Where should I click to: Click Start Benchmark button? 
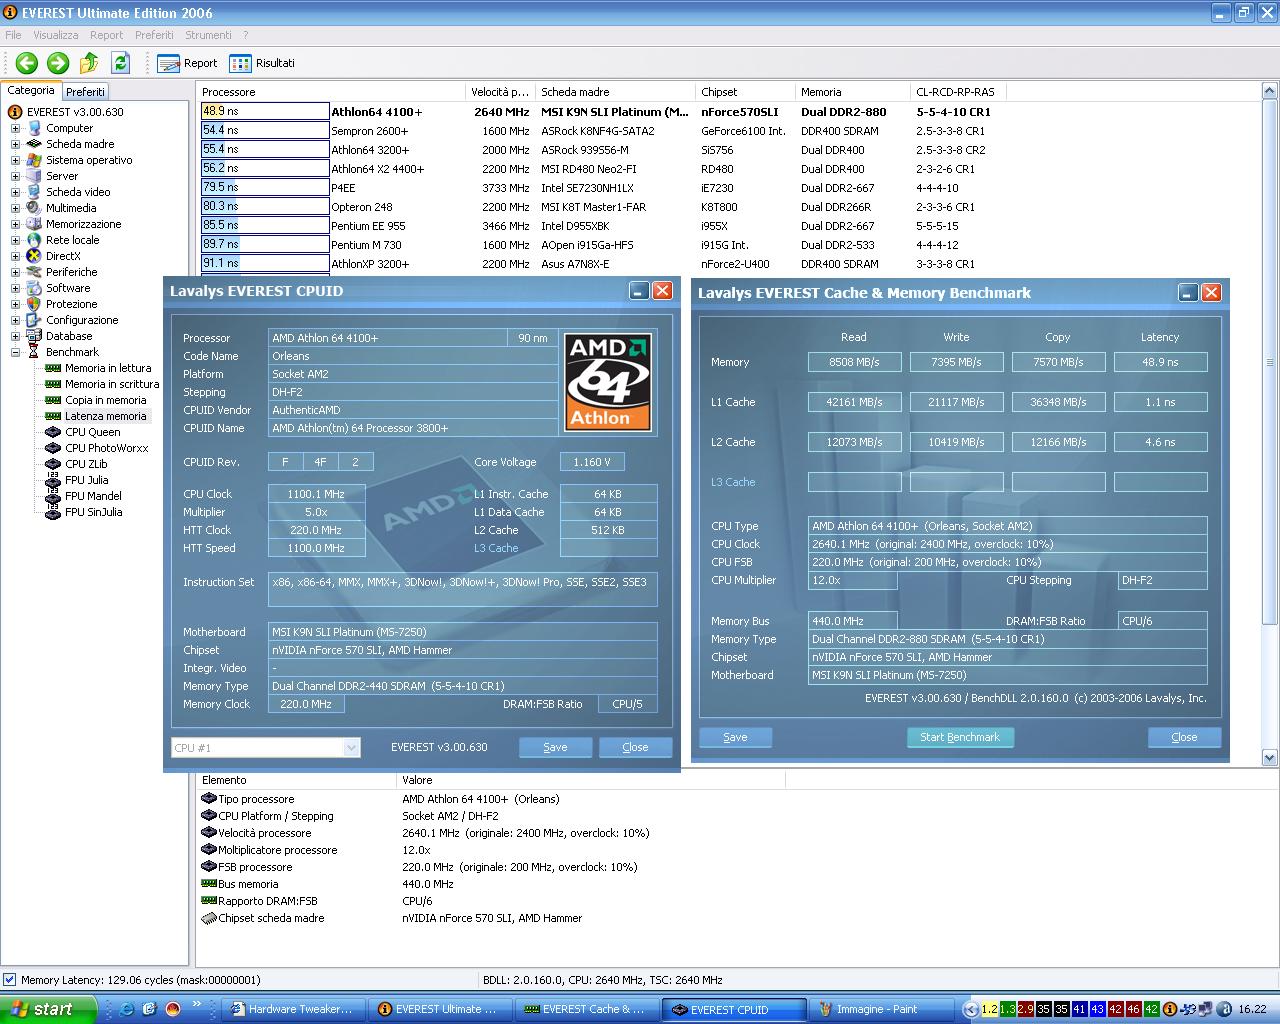click(960, 737)
